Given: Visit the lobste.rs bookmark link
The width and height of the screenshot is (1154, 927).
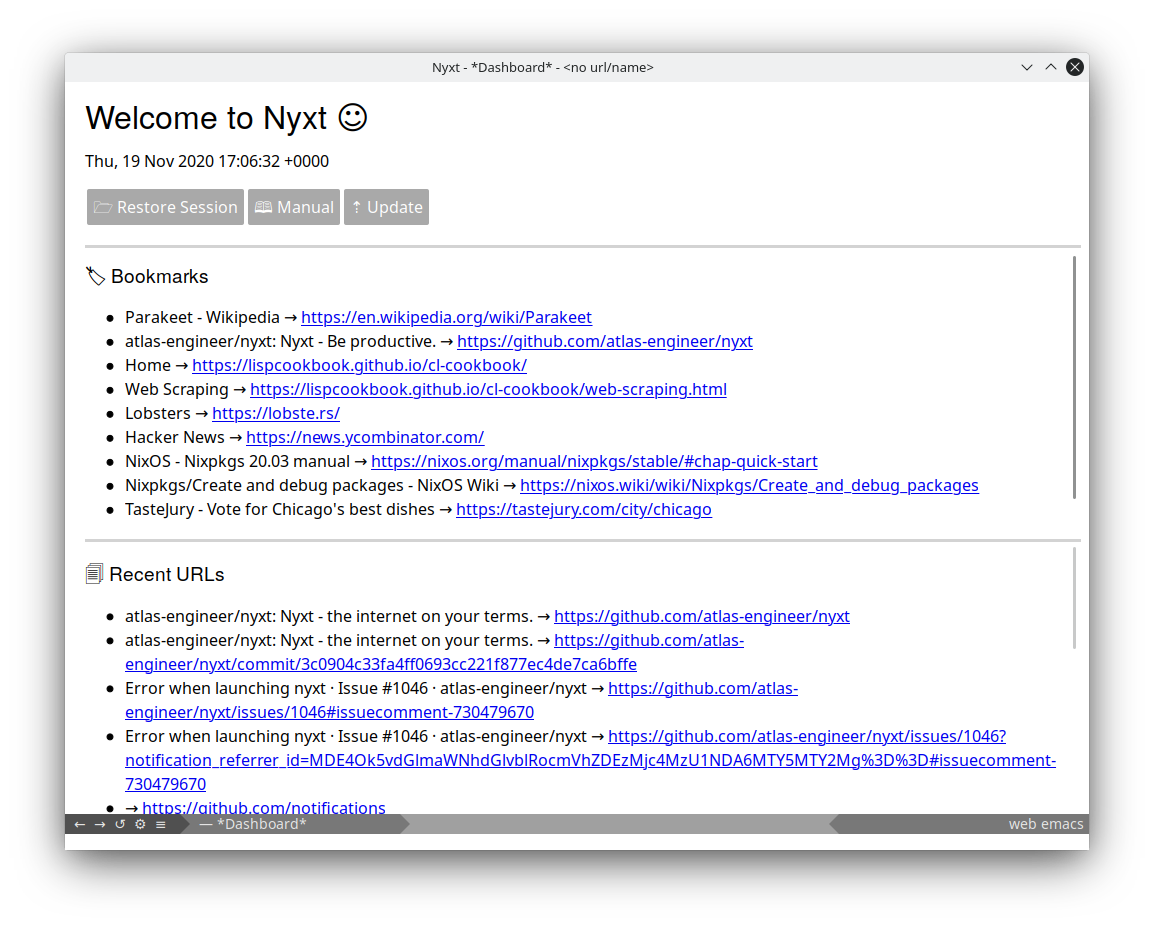Looking at the screenshot, I should pos(276,414).
